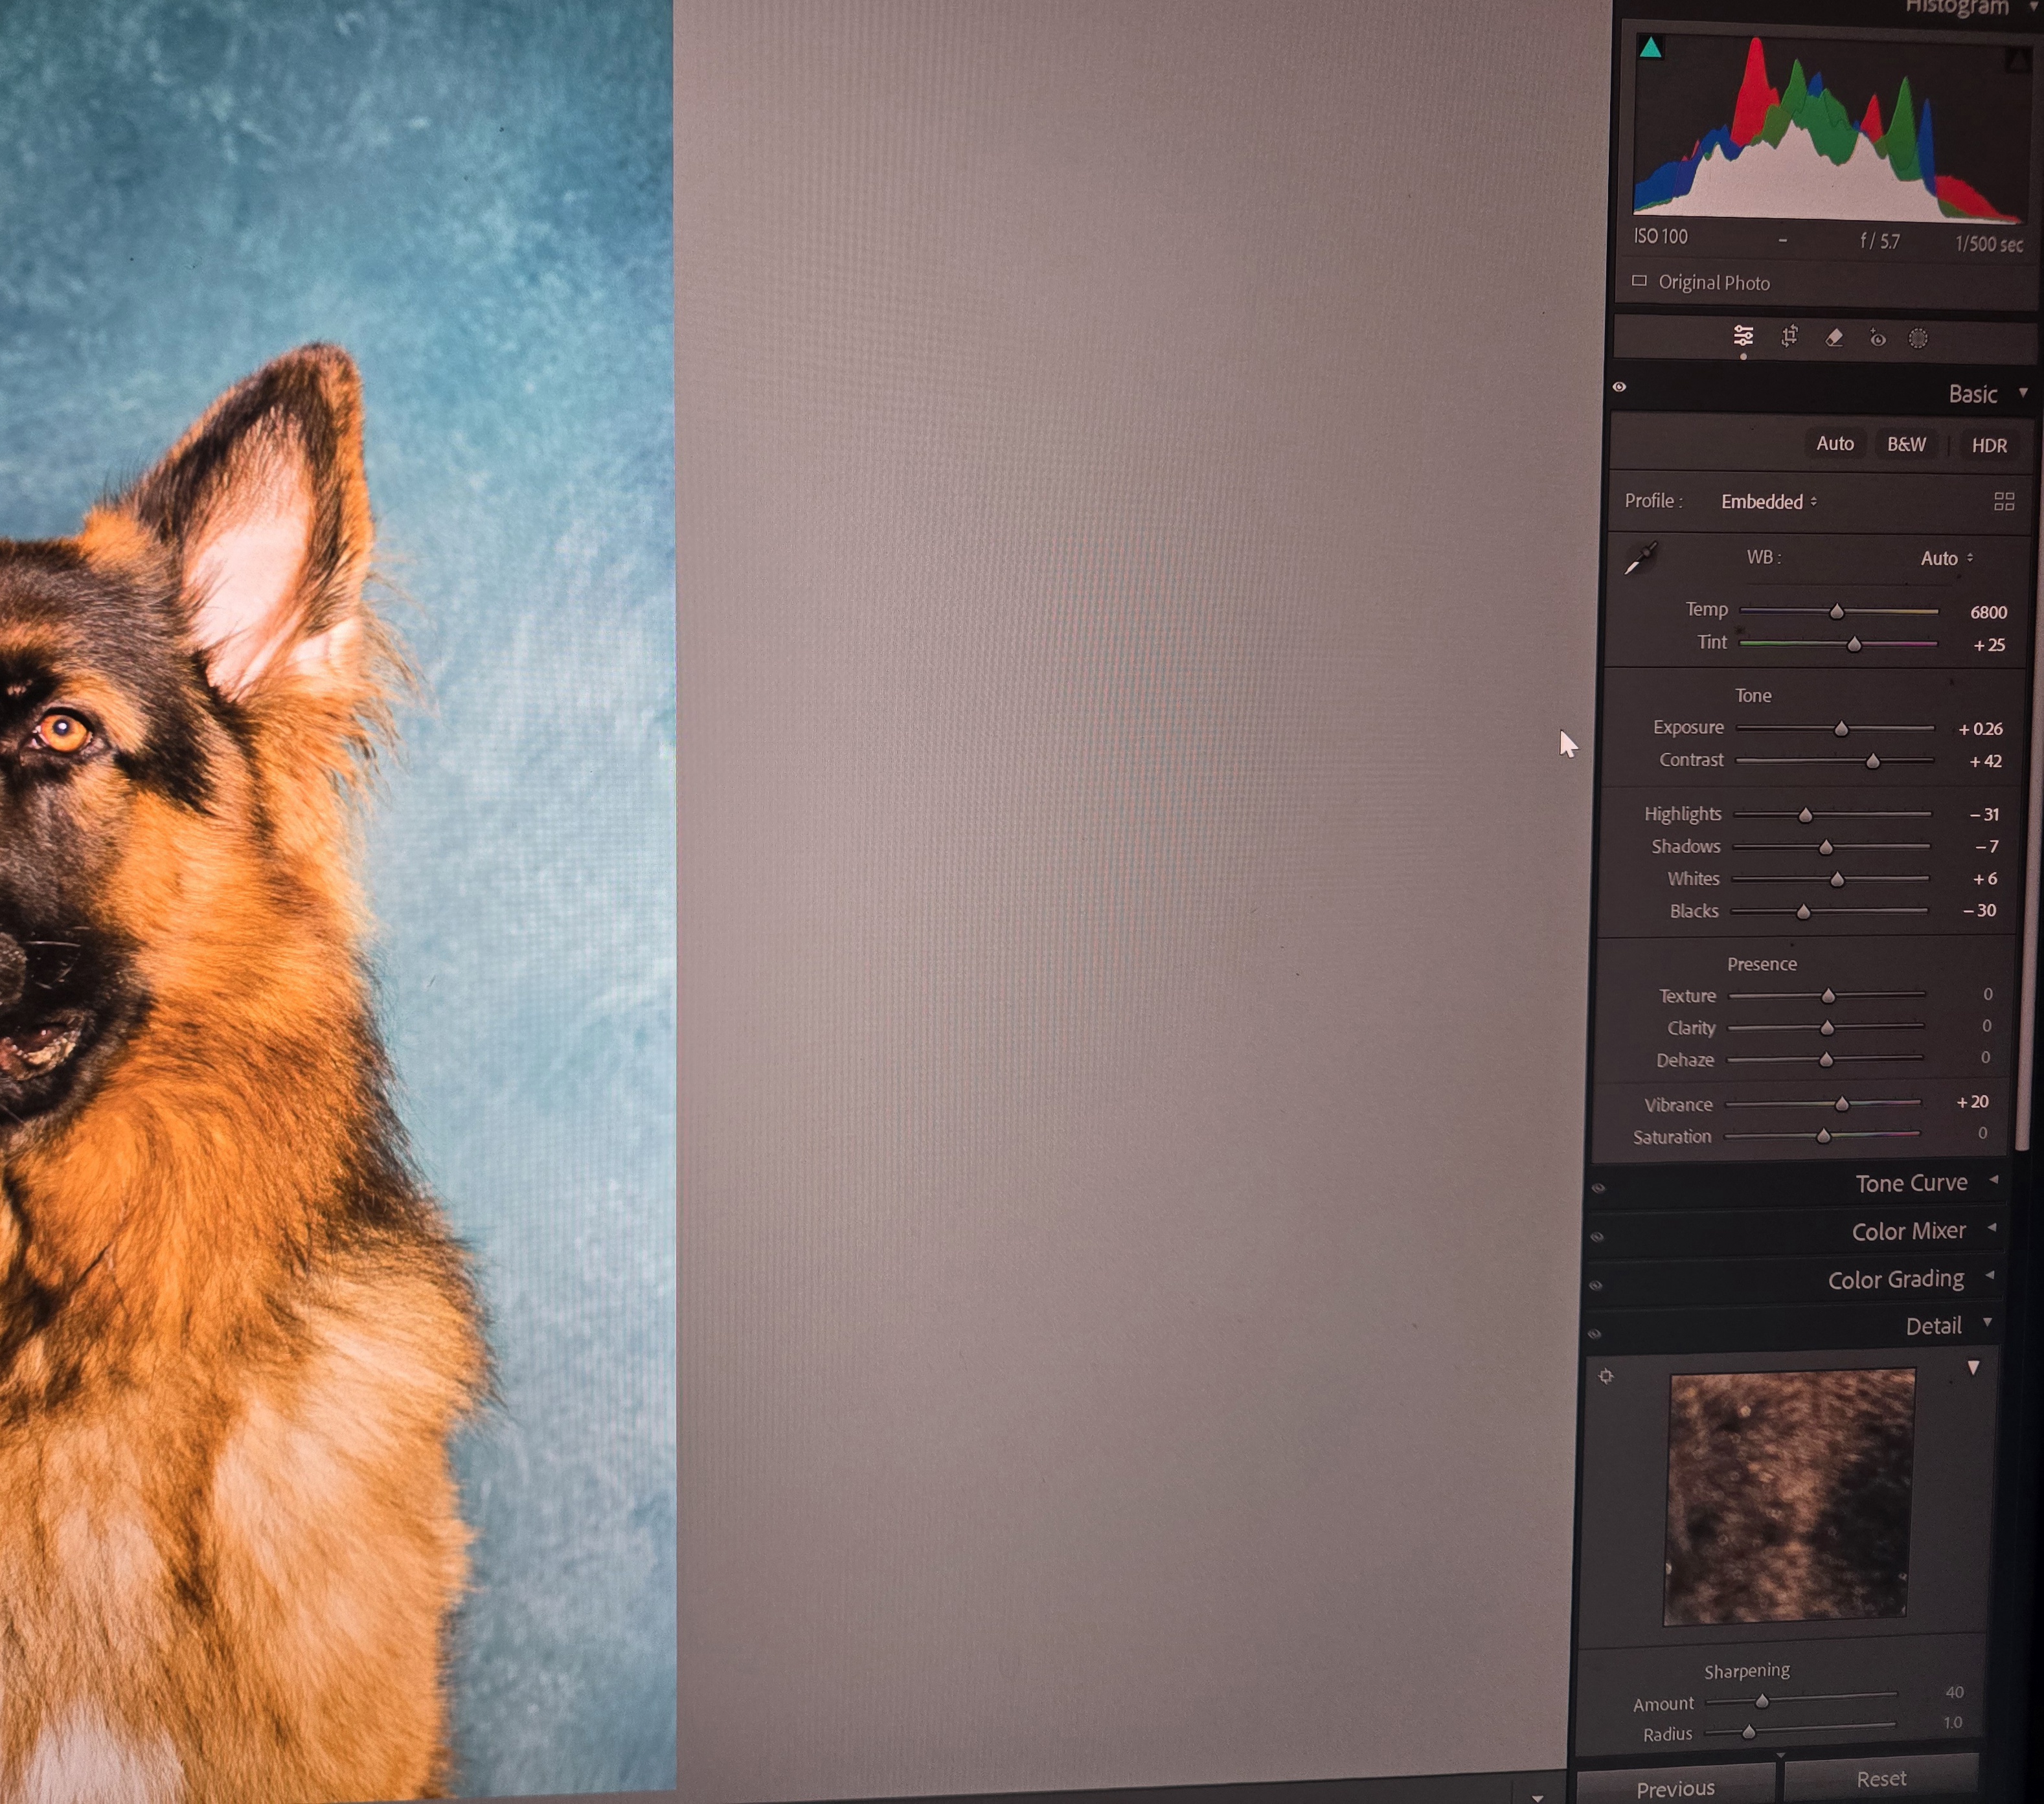Screen dimensions: 2044x1804
Task: Enable the Original Photo checkbox
Action: click(1639, 281)
